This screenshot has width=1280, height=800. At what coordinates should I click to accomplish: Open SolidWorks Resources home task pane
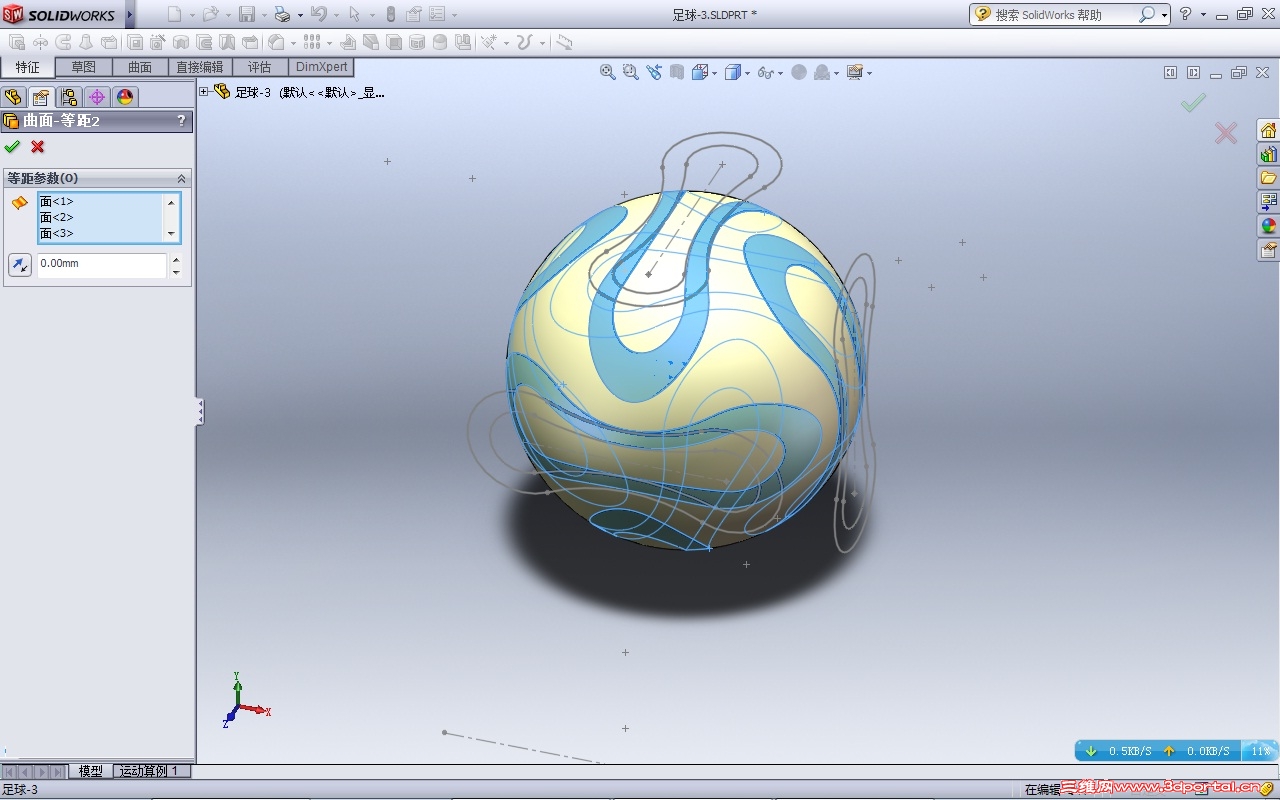coord(1269,131)
